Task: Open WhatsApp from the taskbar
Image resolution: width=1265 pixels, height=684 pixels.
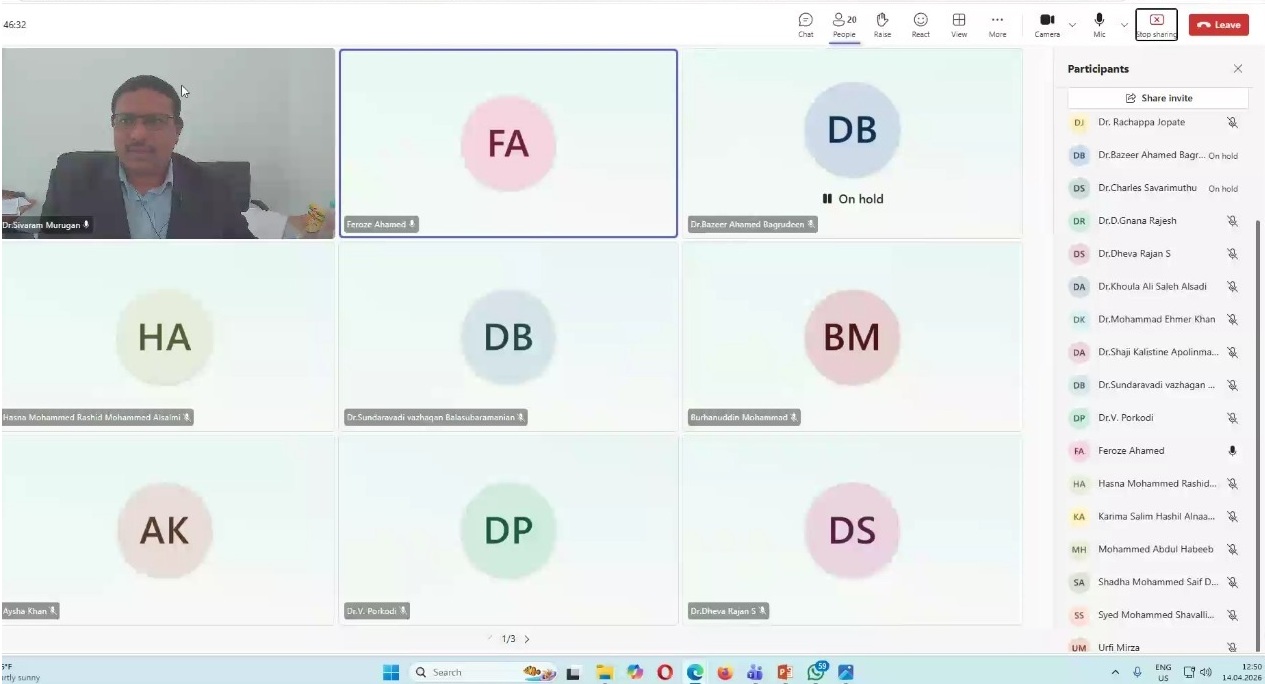Action: point(816,672)
